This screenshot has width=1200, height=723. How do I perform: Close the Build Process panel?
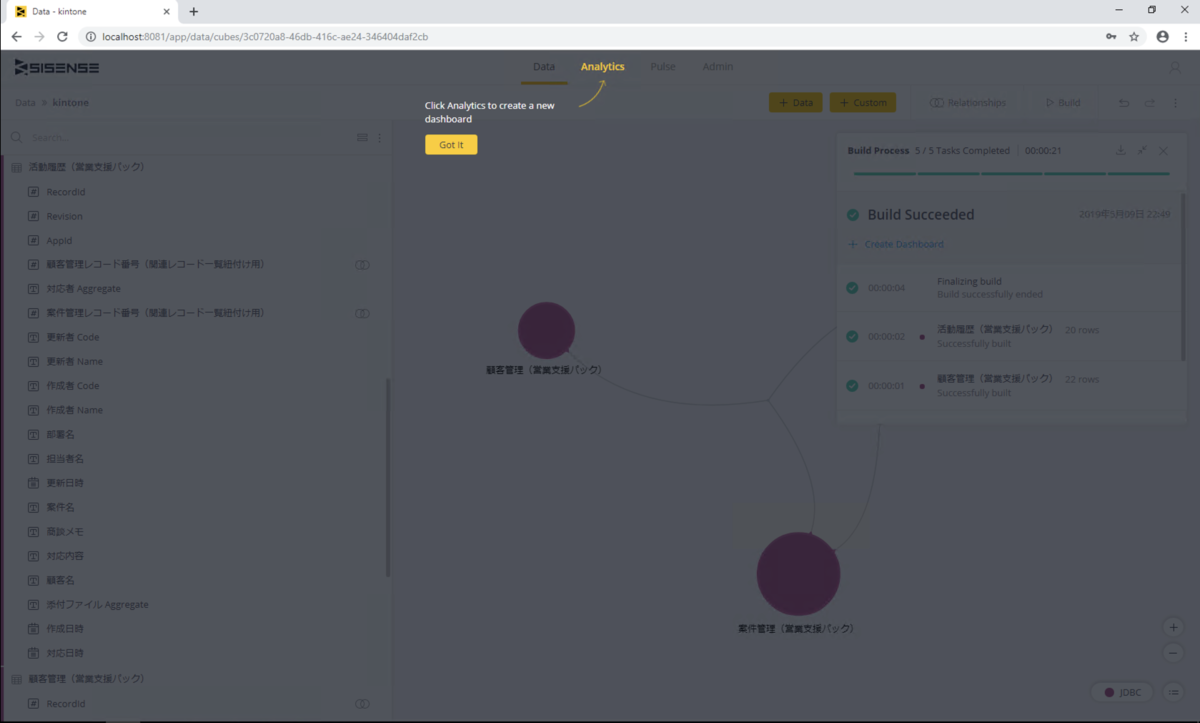tap(1163, 151)
